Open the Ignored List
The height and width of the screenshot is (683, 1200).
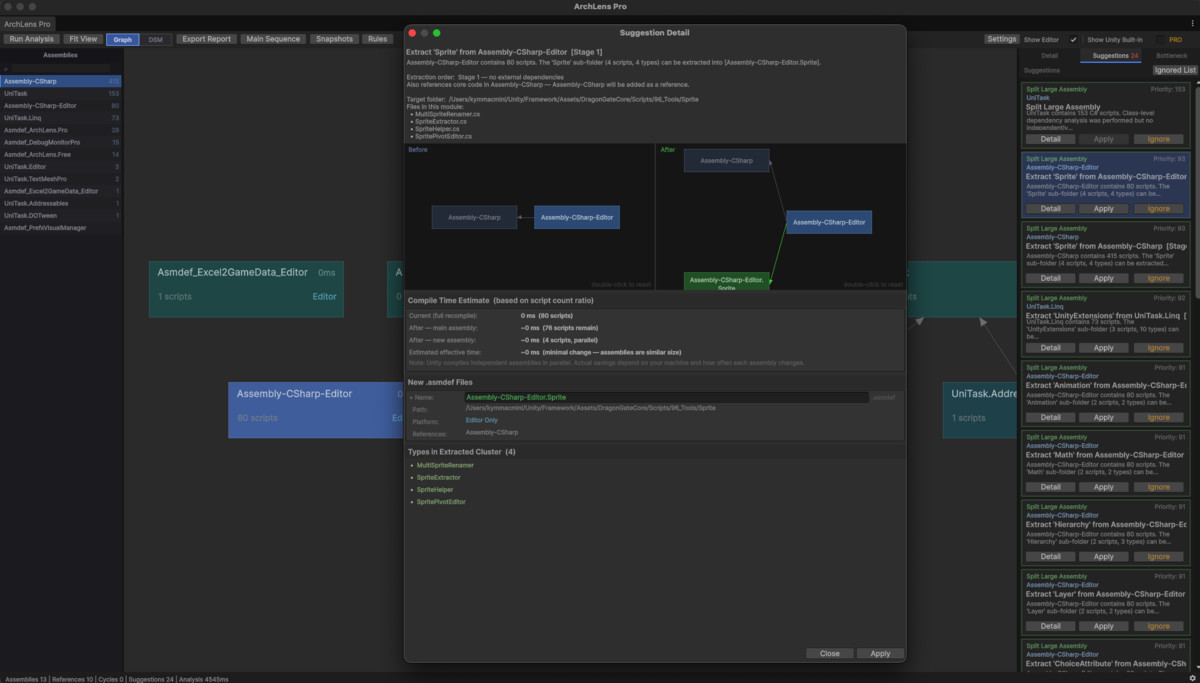(x=1175, y=71)
